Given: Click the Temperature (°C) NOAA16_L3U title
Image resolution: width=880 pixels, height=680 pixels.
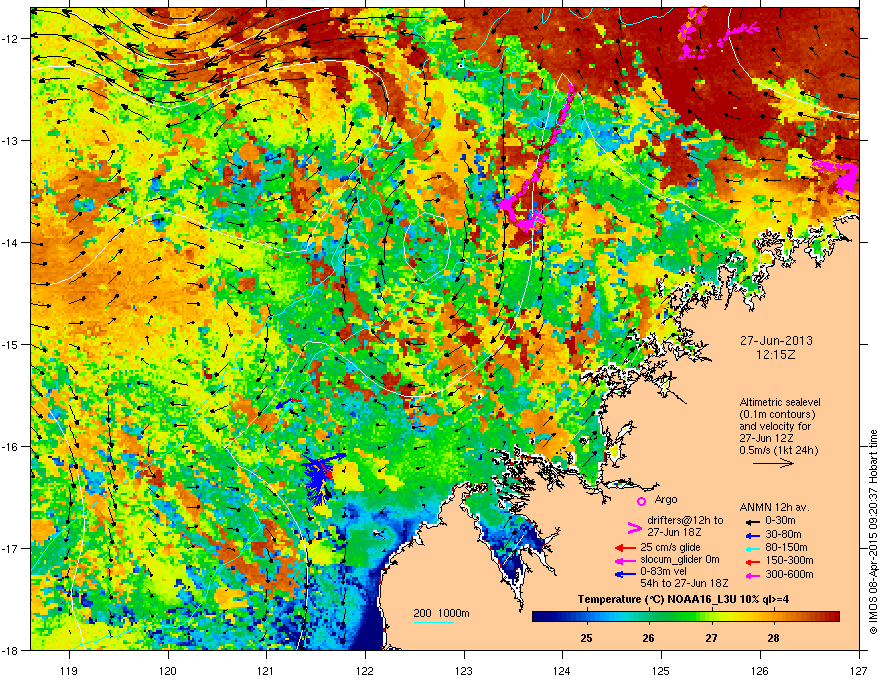Looking at the screenshot, I should [683, 599].
